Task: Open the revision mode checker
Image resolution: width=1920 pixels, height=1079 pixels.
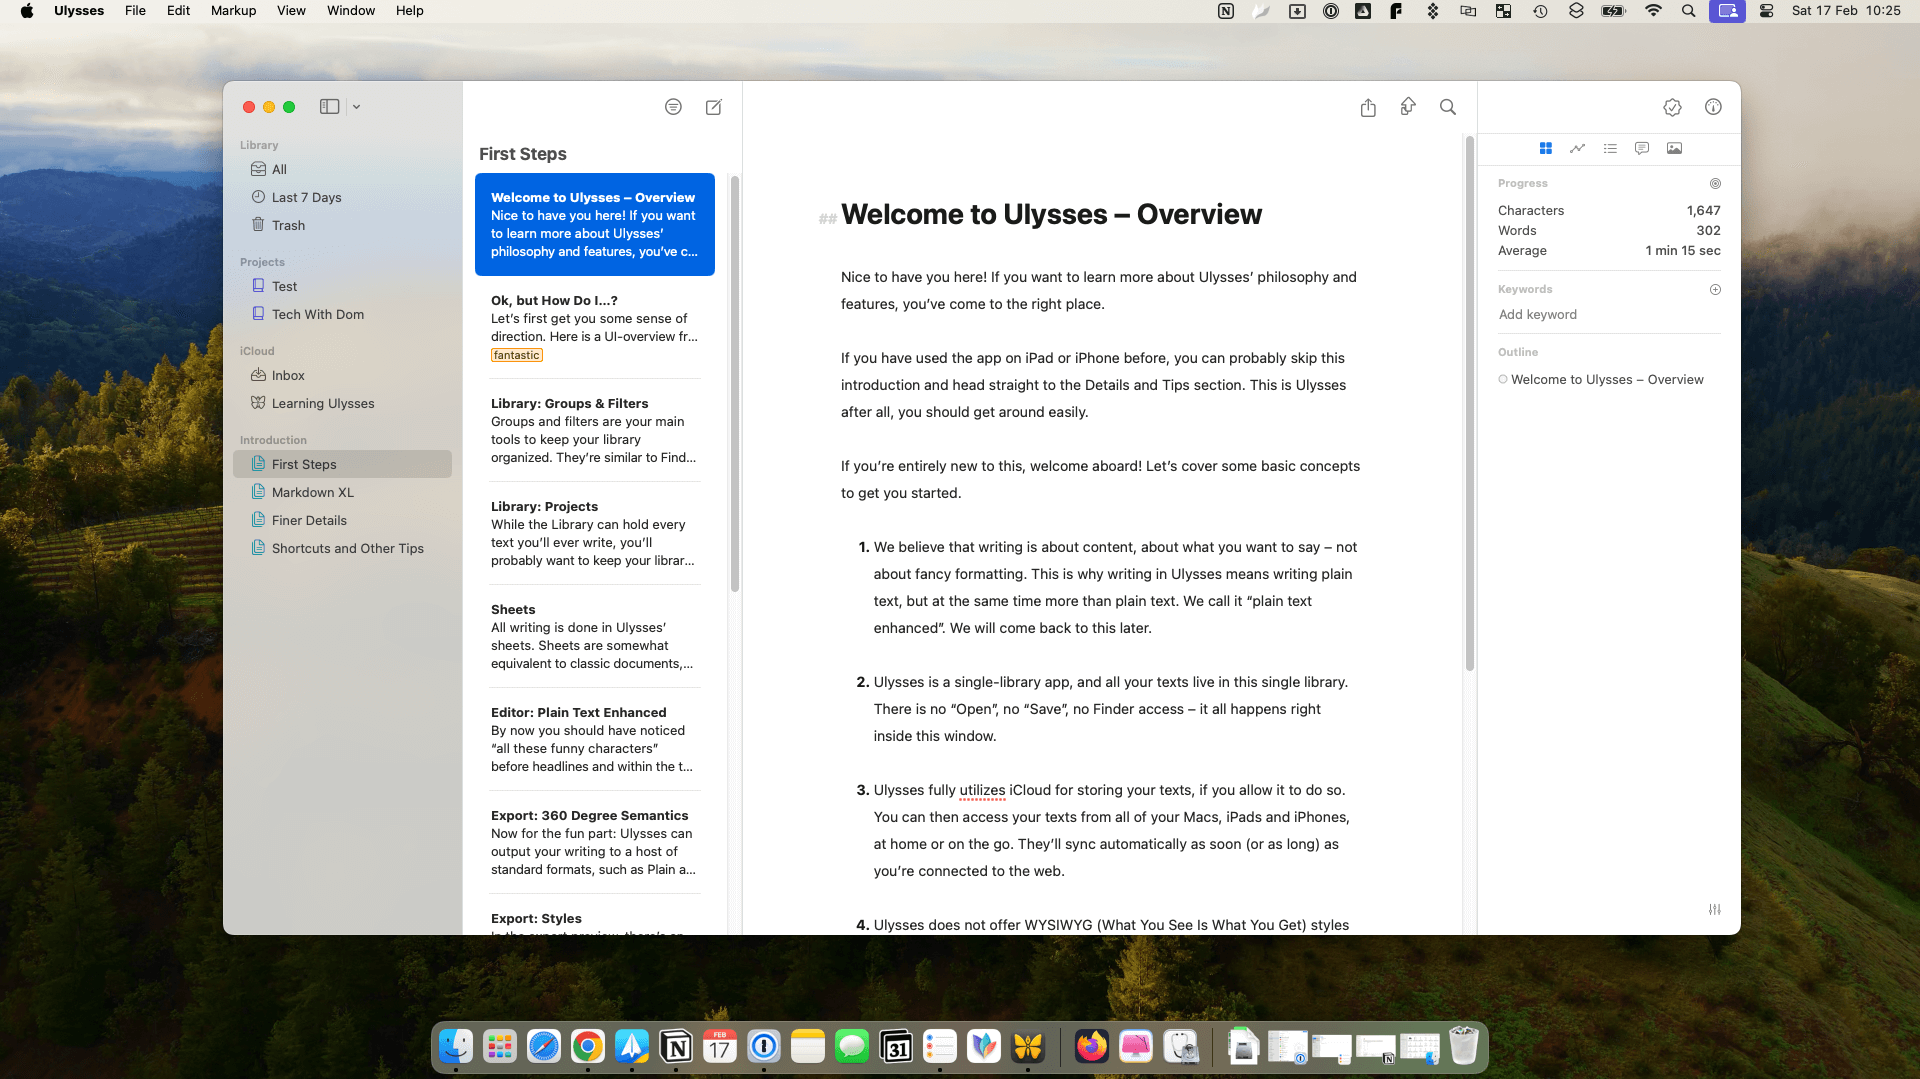Action: point(1672,107)
